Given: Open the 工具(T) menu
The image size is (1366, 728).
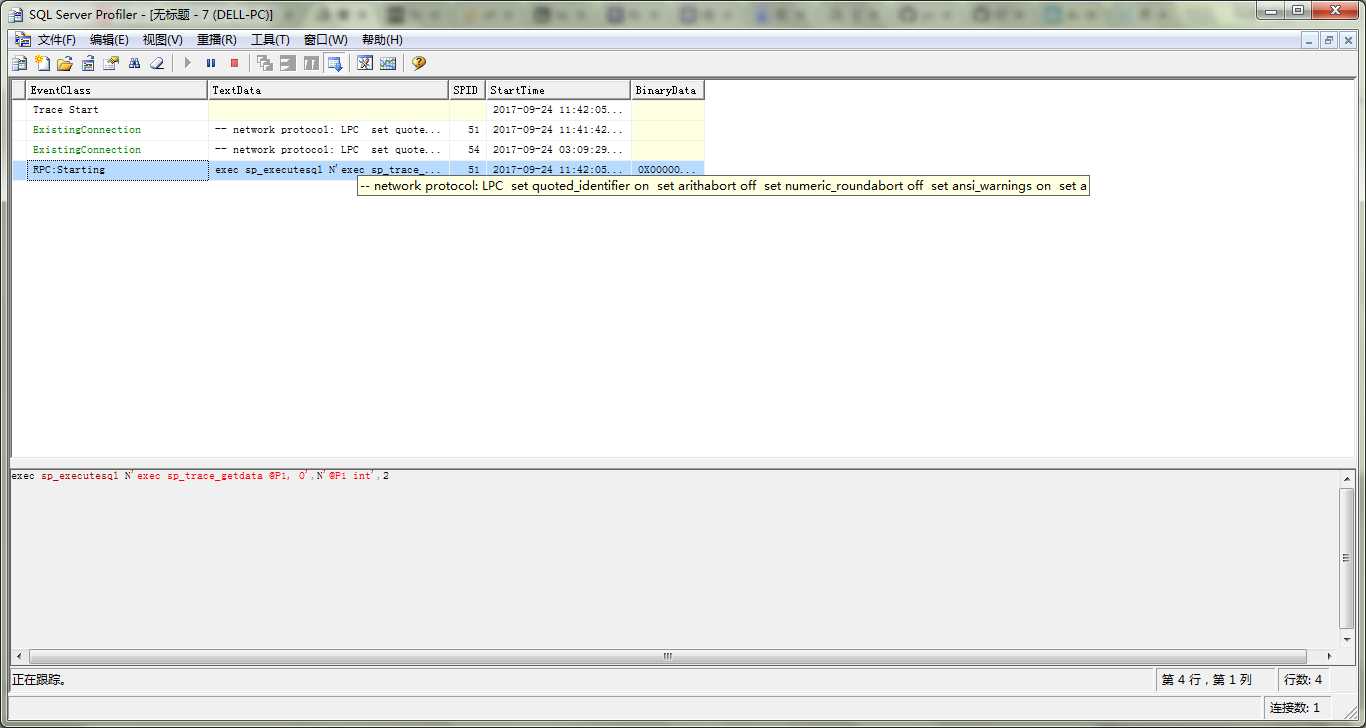Looking at the screenshot, I should (270, 40).
